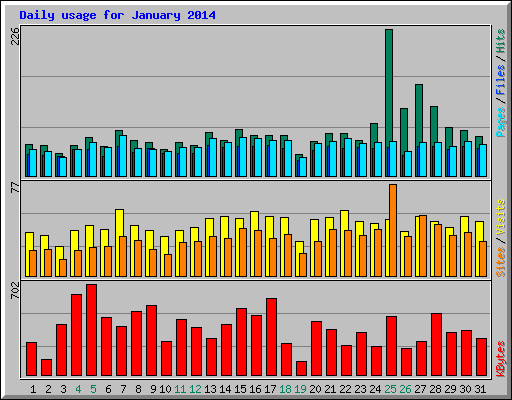Click the orange 'Sites' legend label
Viewport: 512px width, 400px height.
pos(500,262)
